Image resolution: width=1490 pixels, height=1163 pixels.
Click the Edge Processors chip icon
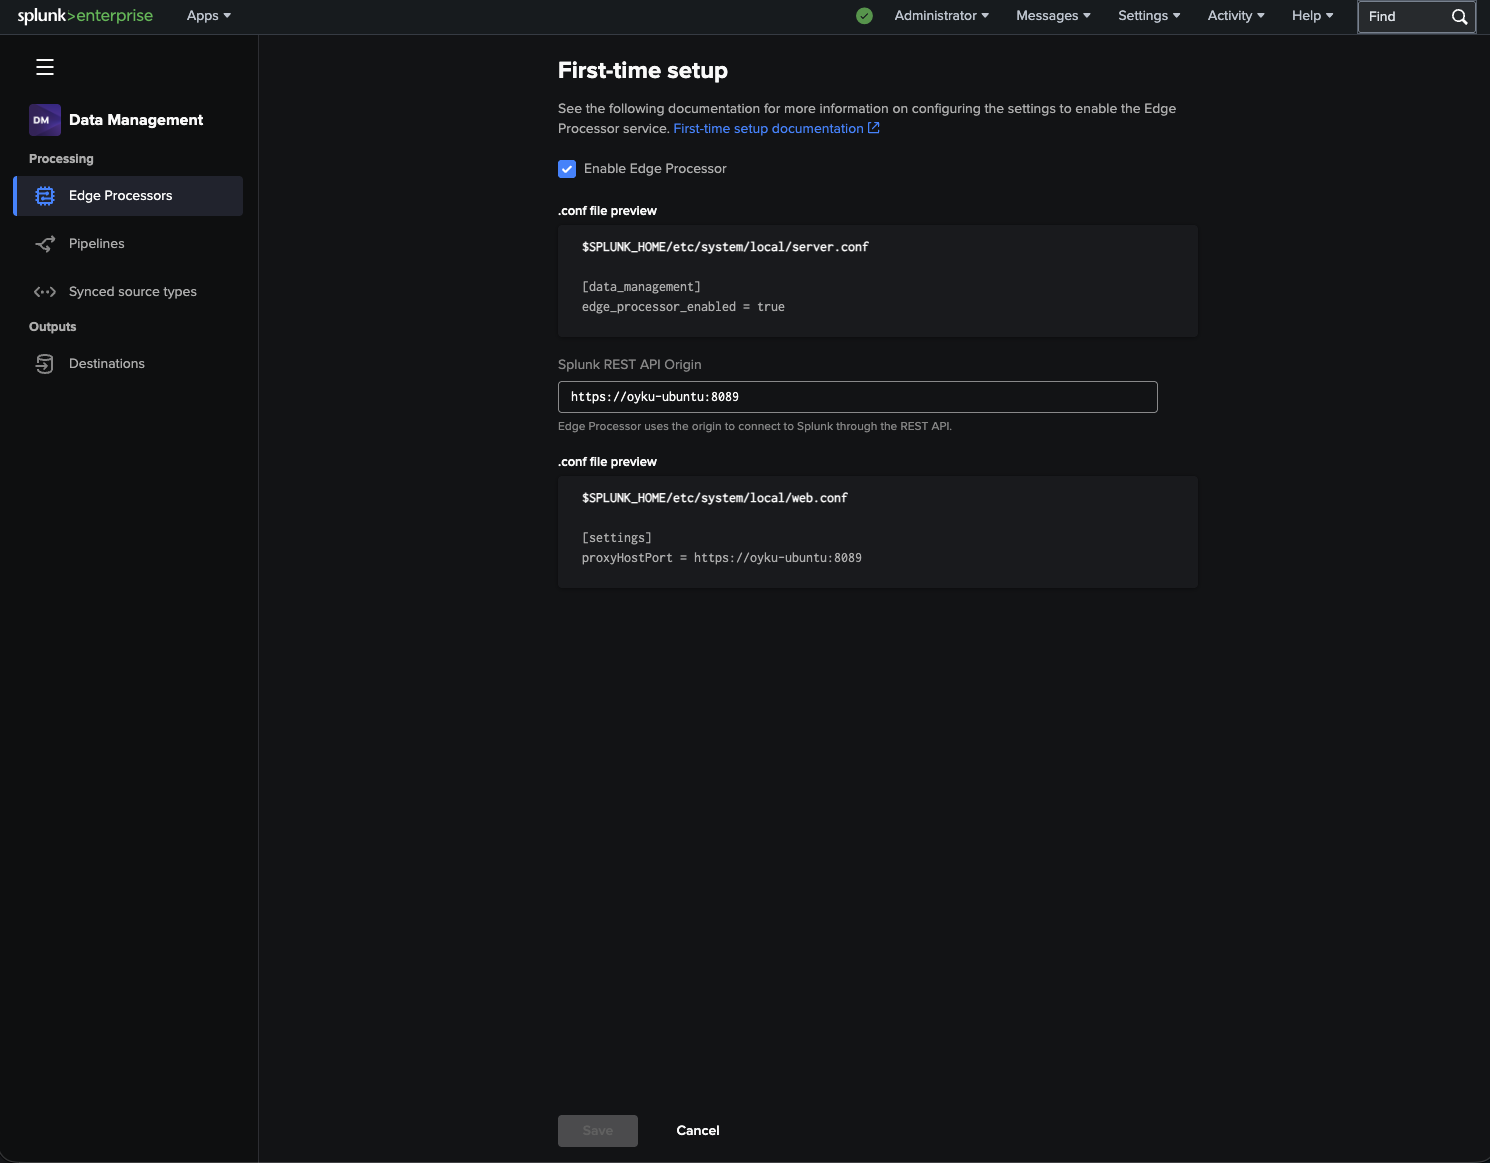[x=45, y=196]
